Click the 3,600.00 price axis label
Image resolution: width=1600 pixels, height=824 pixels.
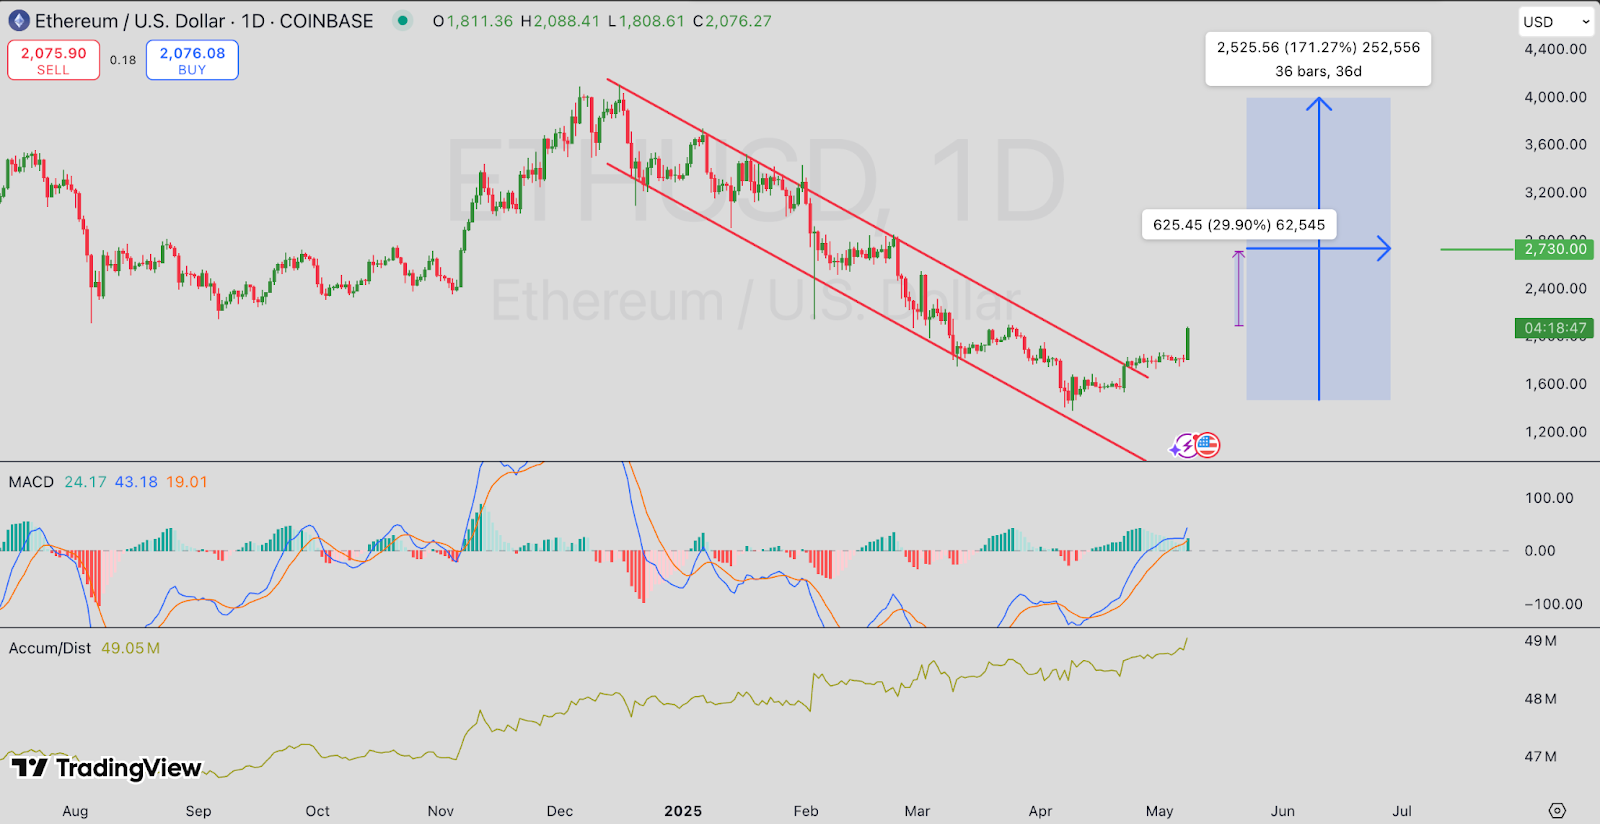tap(1555, 144)
